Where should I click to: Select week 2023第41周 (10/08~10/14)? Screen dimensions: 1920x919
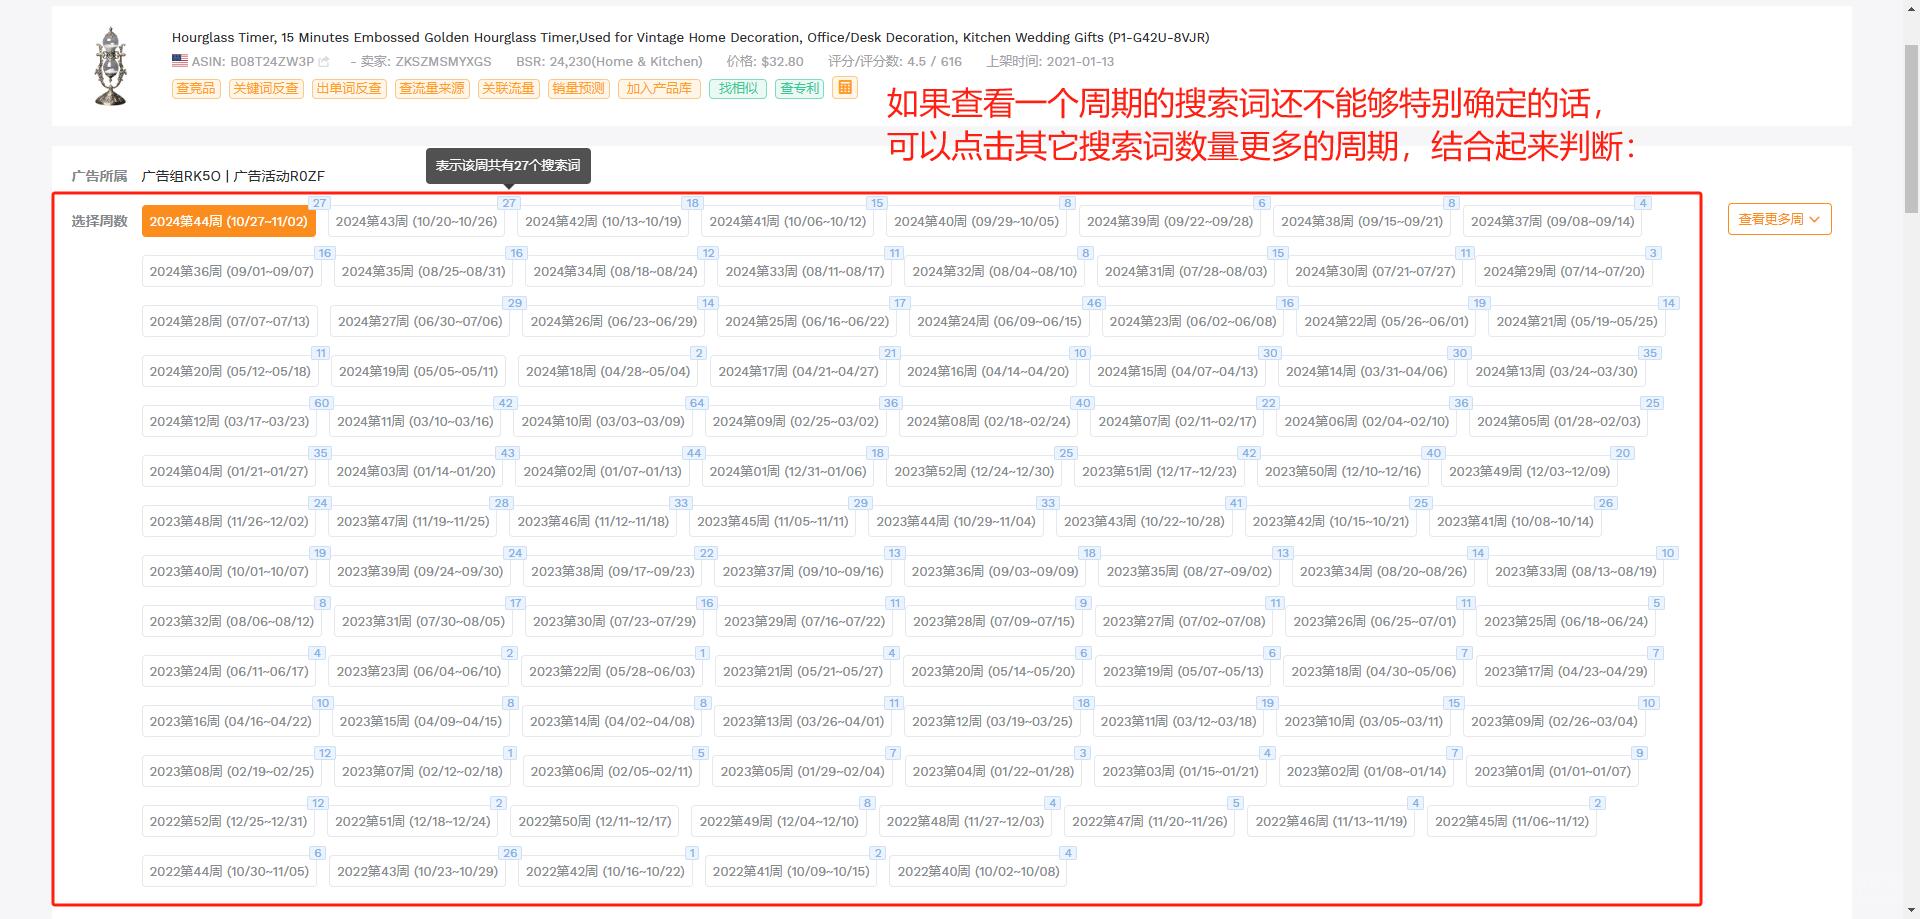[x=1515, y=521]
